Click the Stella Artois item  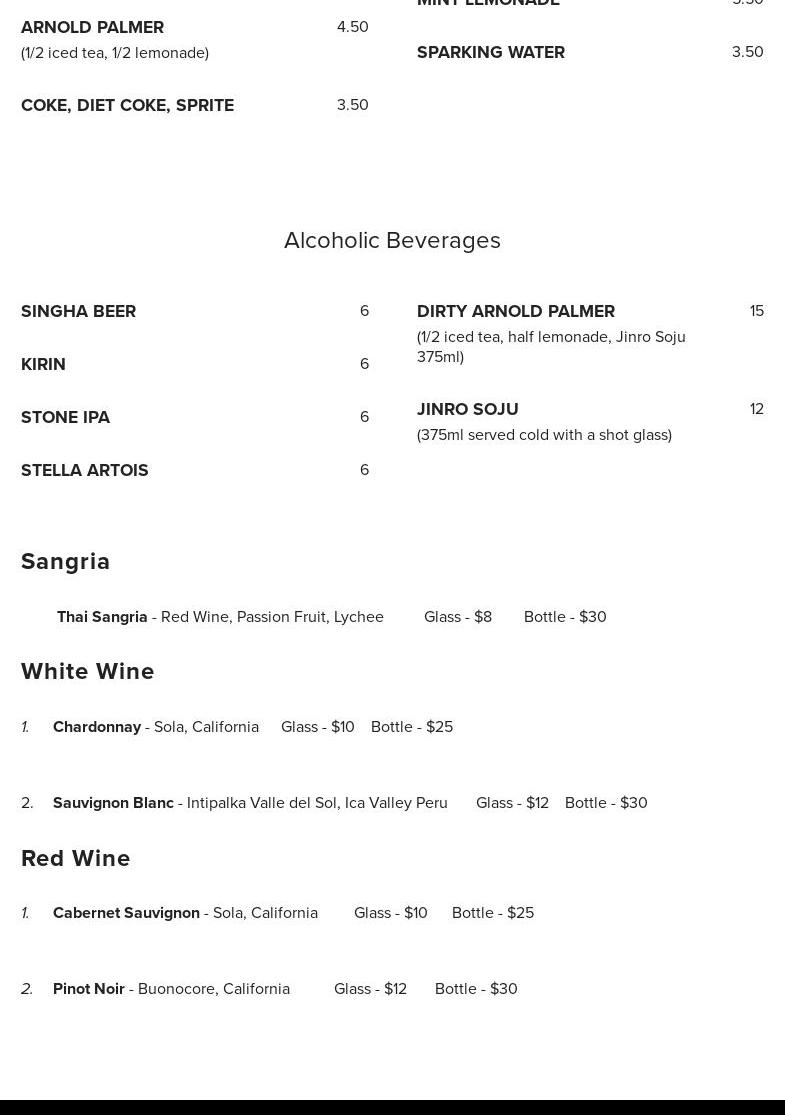(84, 470)
